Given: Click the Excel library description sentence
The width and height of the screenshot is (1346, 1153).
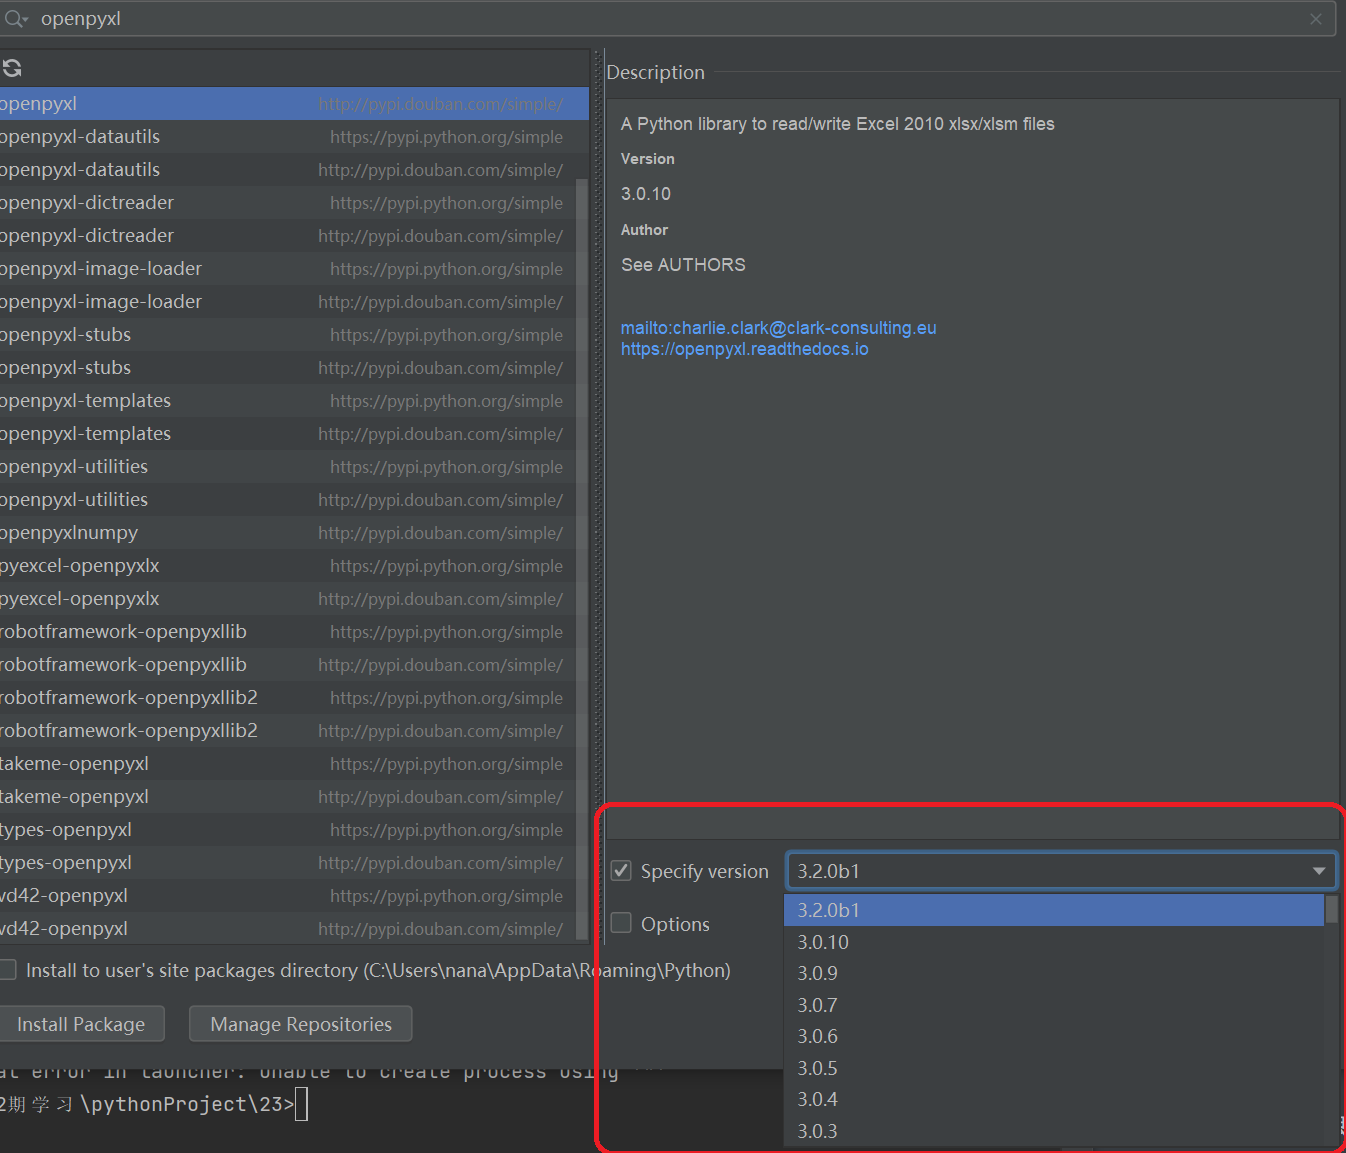Looking at the screenshot, I should pyautogui.click(x=838, y=124).
